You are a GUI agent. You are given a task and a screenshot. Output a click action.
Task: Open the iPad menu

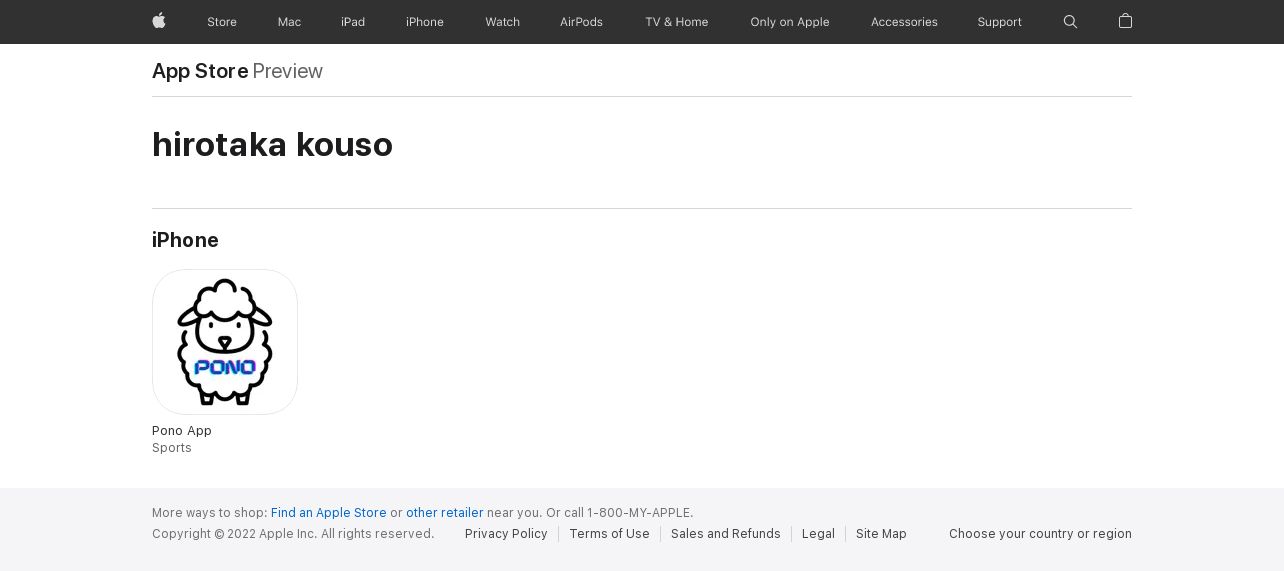point(353,22)
